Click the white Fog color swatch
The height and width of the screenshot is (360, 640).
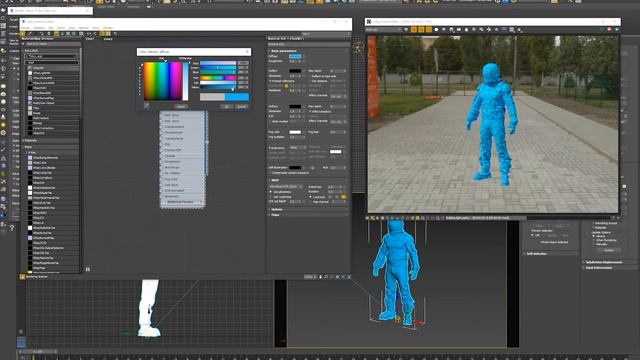click(x=295, y=132)
